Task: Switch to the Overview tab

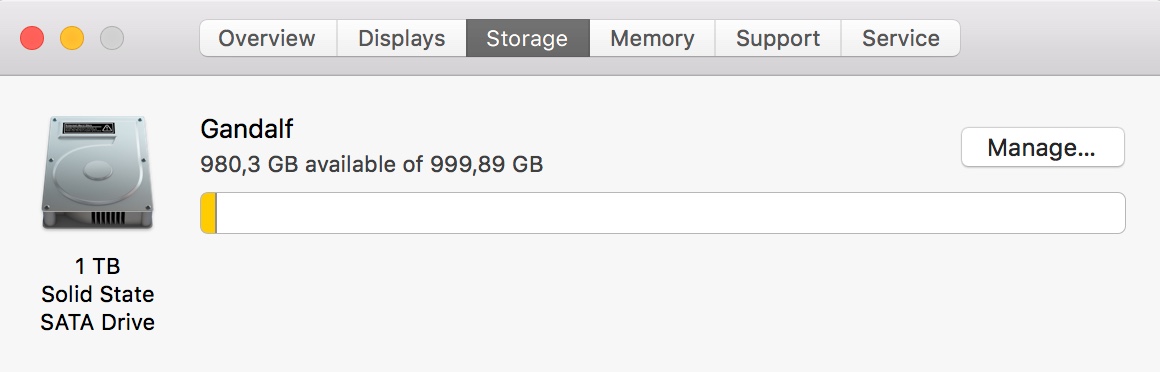Action: coord(267,38)
